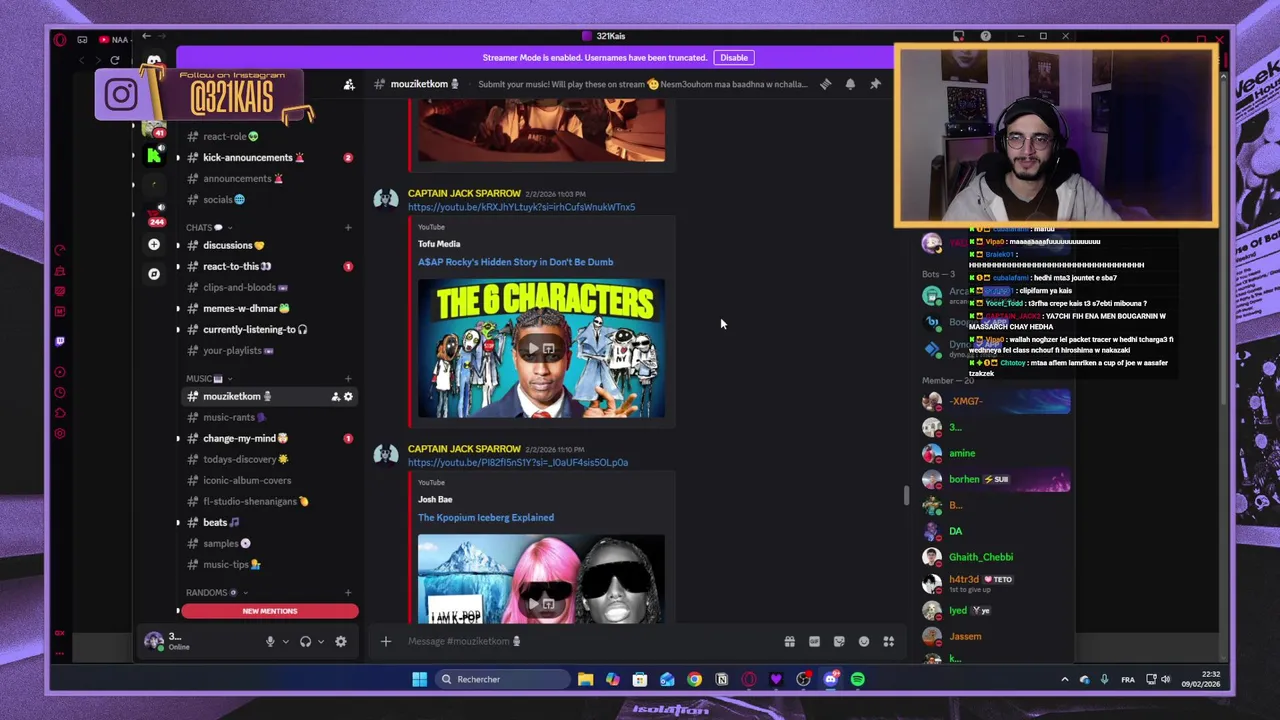
Task: Open the kick-announcements channel
Action: (268, 158)
